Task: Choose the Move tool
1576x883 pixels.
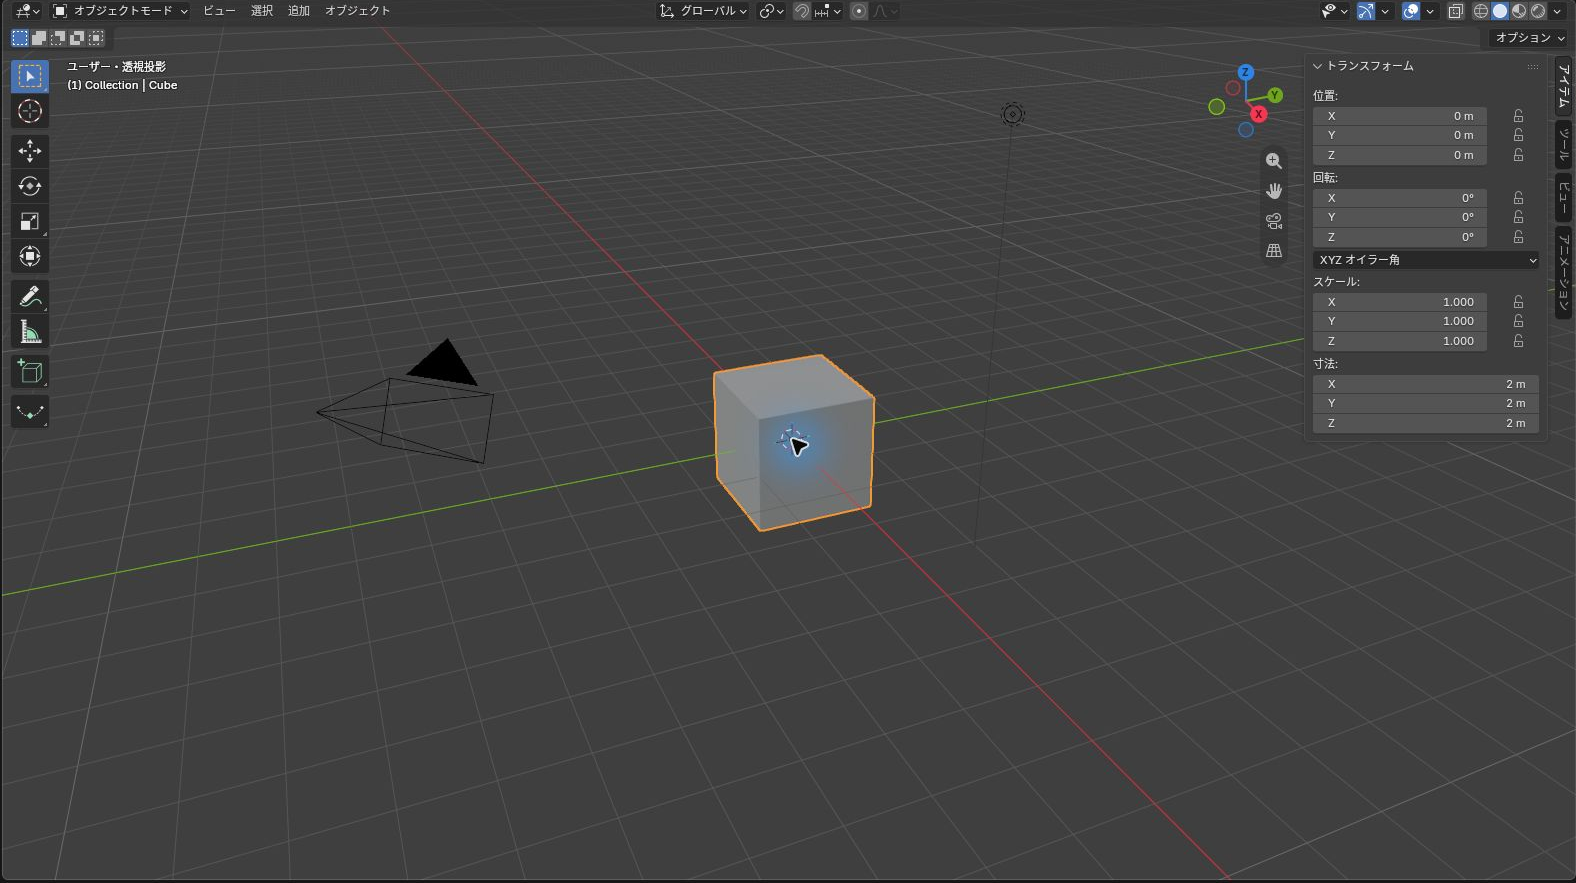Action: [x=30, y=151]
